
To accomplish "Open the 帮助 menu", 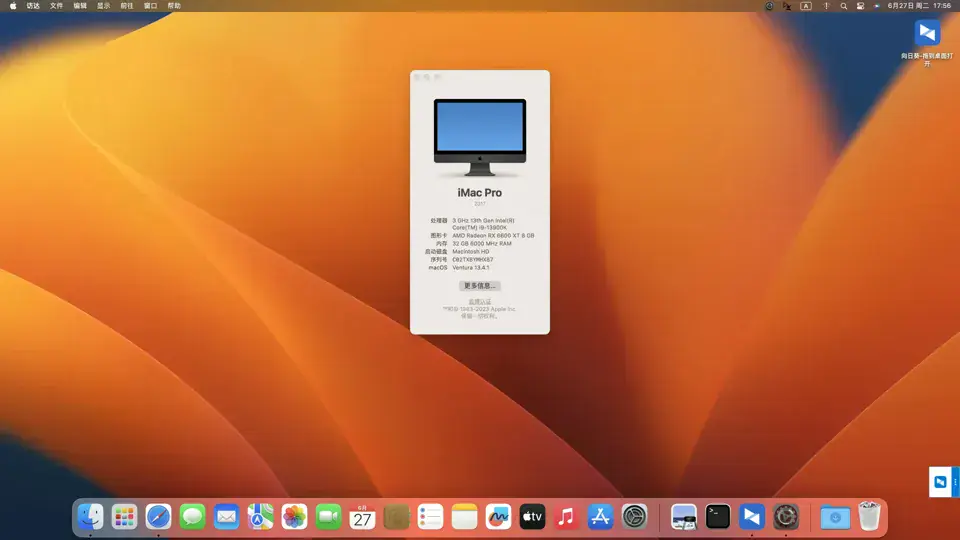I will tap(174, 6).
